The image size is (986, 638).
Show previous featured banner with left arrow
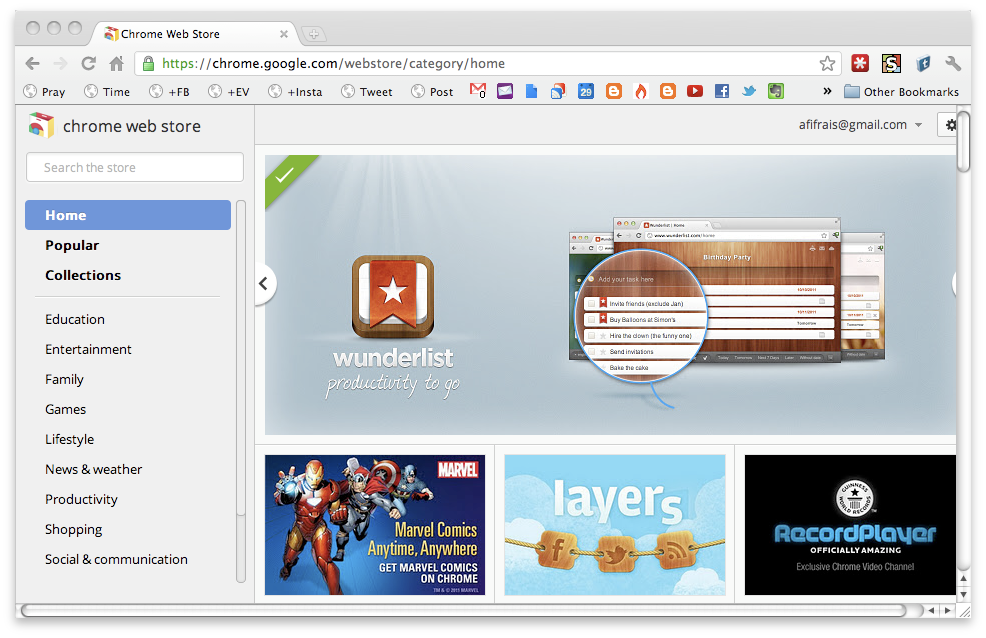click(264, 283)
